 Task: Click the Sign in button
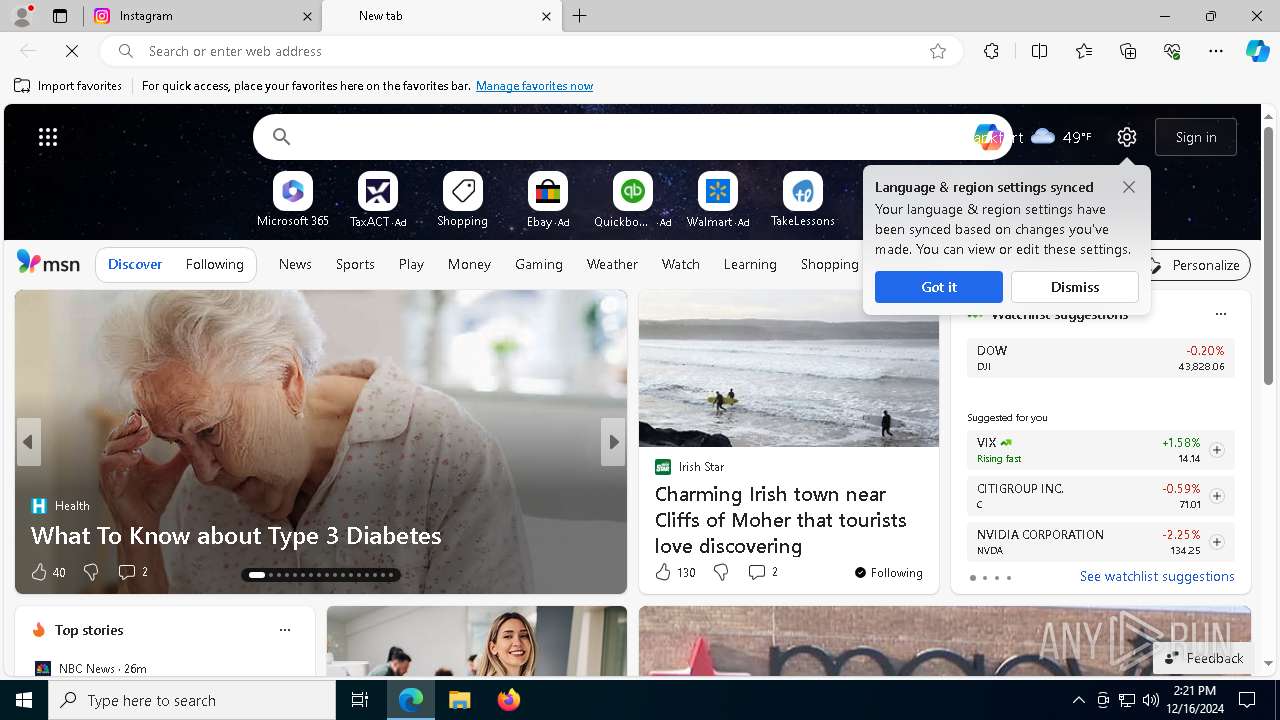1196,137
